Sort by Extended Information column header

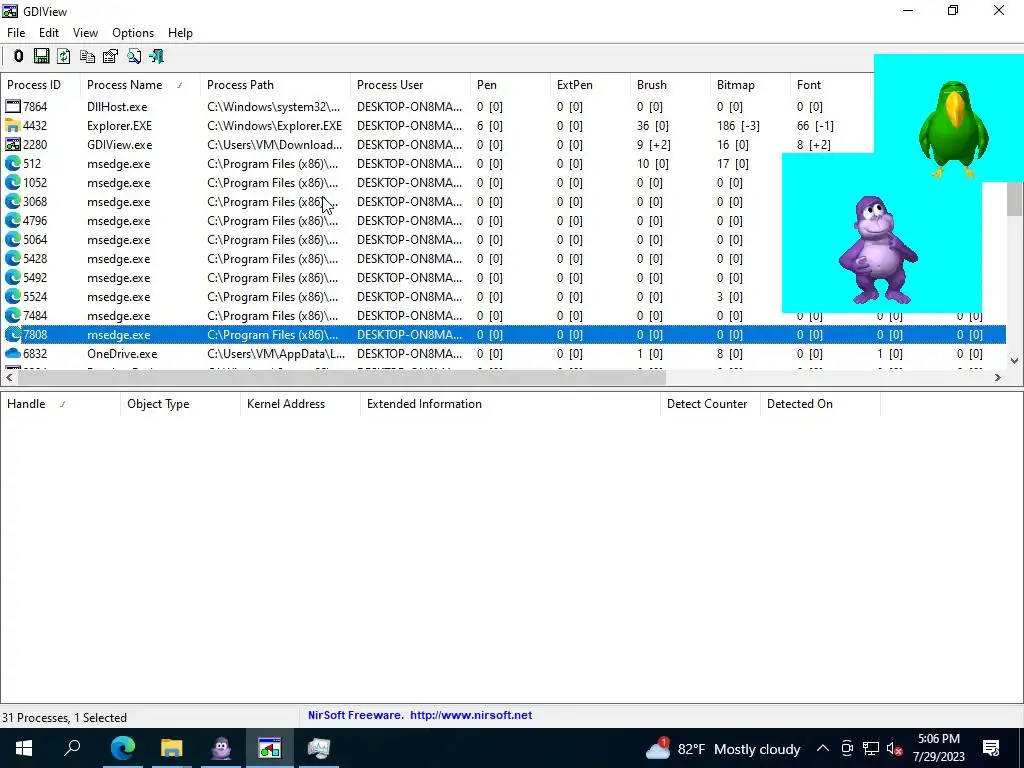pyautogui.click(x=510, y=404)
